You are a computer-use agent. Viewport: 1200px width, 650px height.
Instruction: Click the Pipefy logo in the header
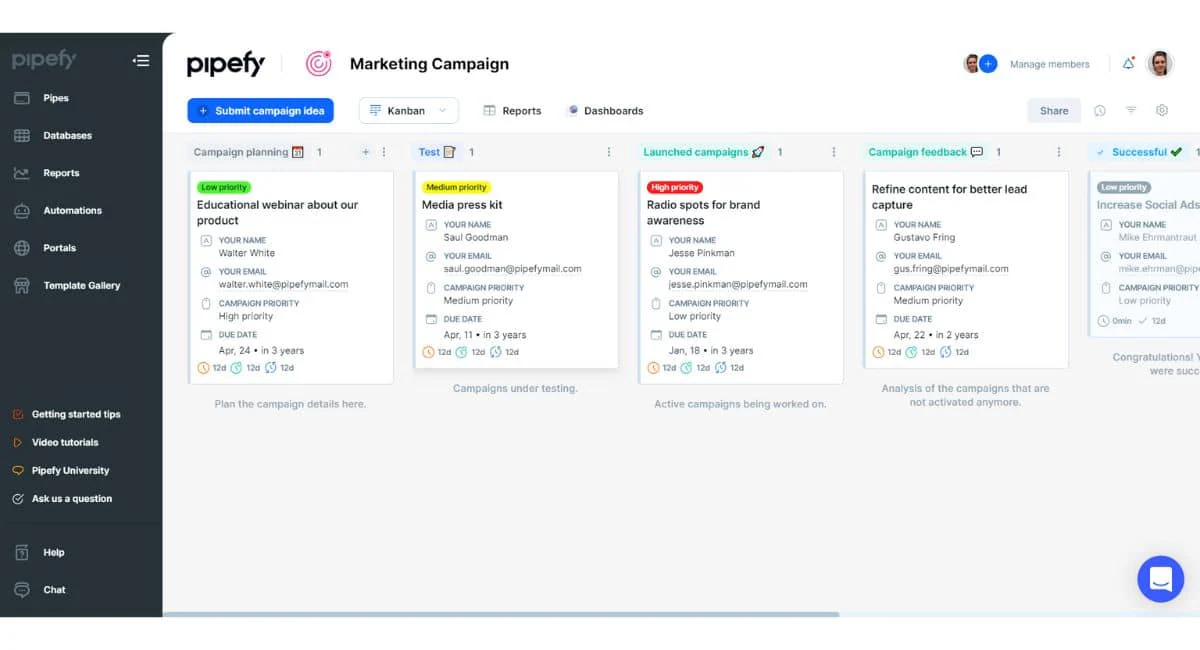click(226, 65)
